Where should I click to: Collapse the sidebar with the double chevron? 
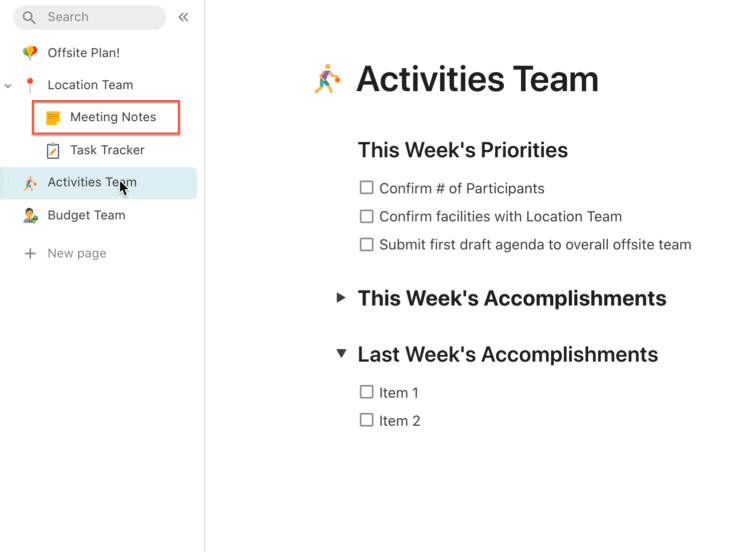click(183, 17)
